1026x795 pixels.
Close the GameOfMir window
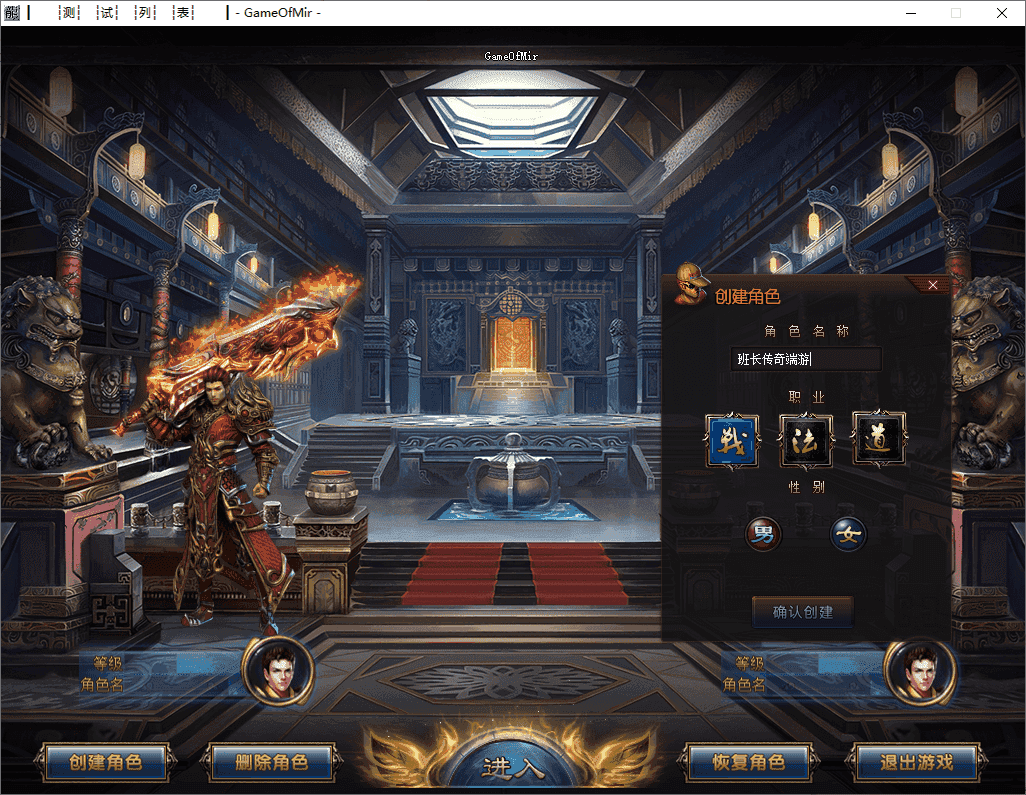point(1002,12)
